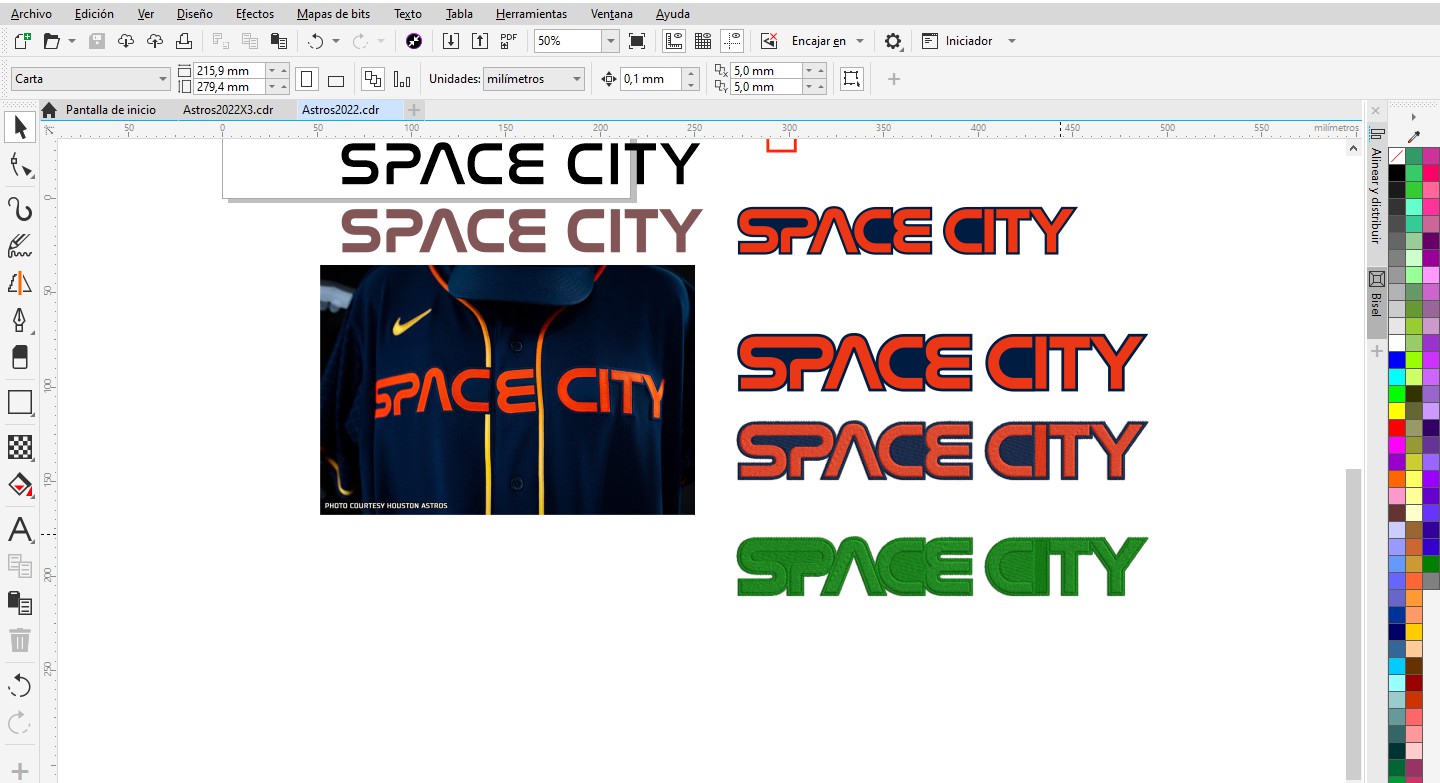1440x783 pixels.
Task: Expand the Iniciador dropdown arrow
Action: click(1012, 41)
